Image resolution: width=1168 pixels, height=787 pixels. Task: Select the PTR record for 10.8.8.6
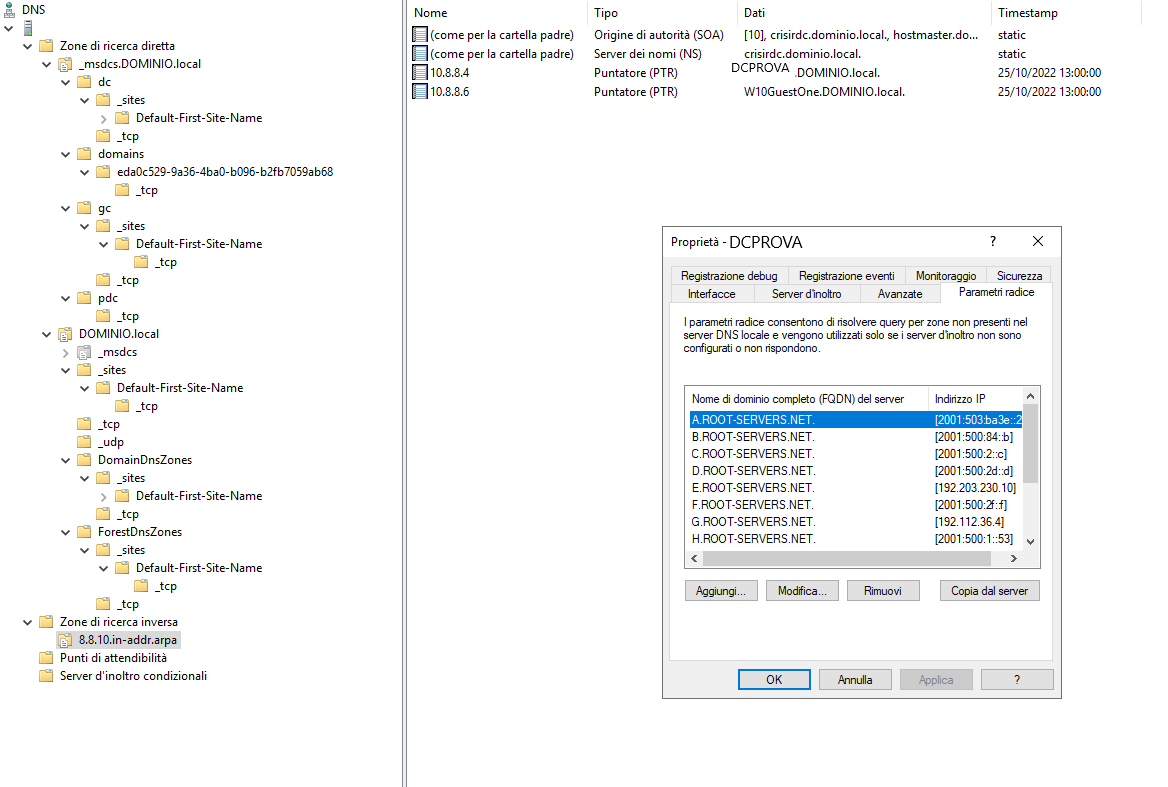coord(444,91)
